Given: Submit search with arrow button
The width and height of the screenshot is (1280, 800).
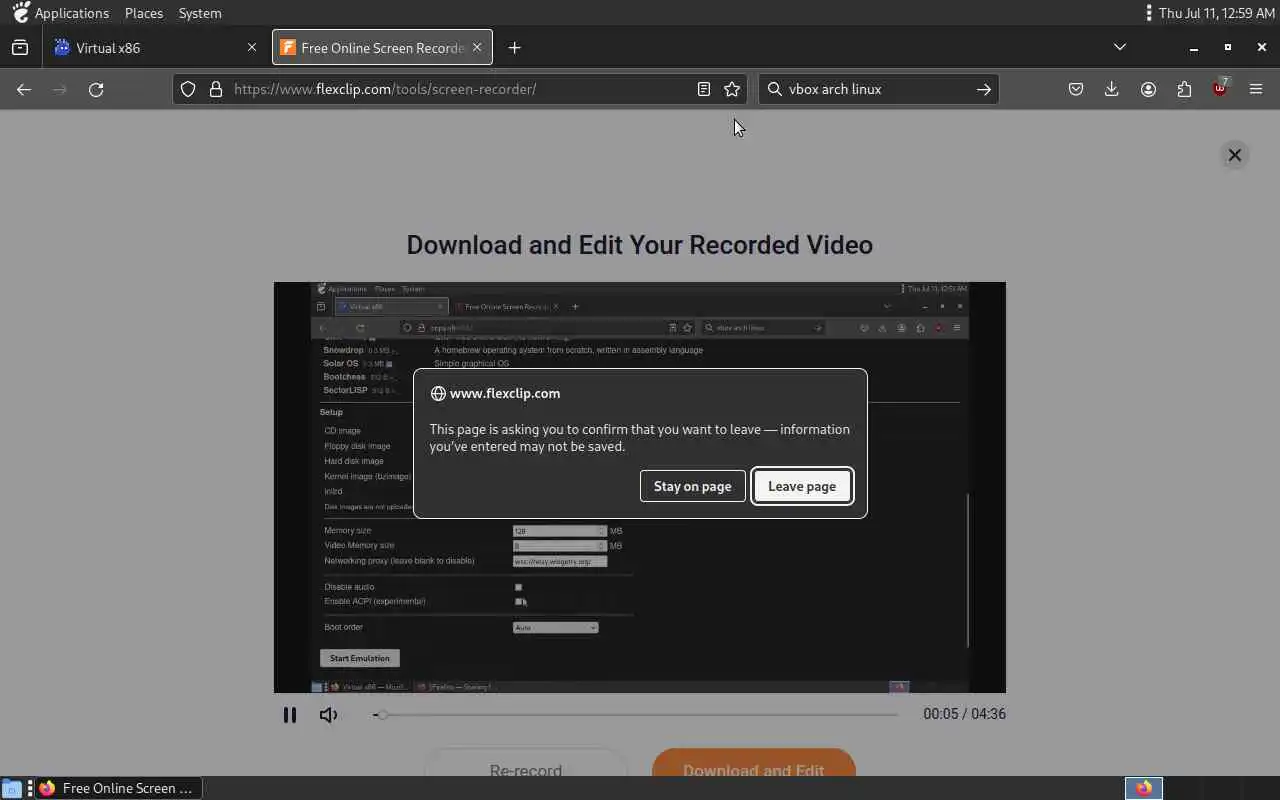Looking at the screenshot, I should [984, 89].
